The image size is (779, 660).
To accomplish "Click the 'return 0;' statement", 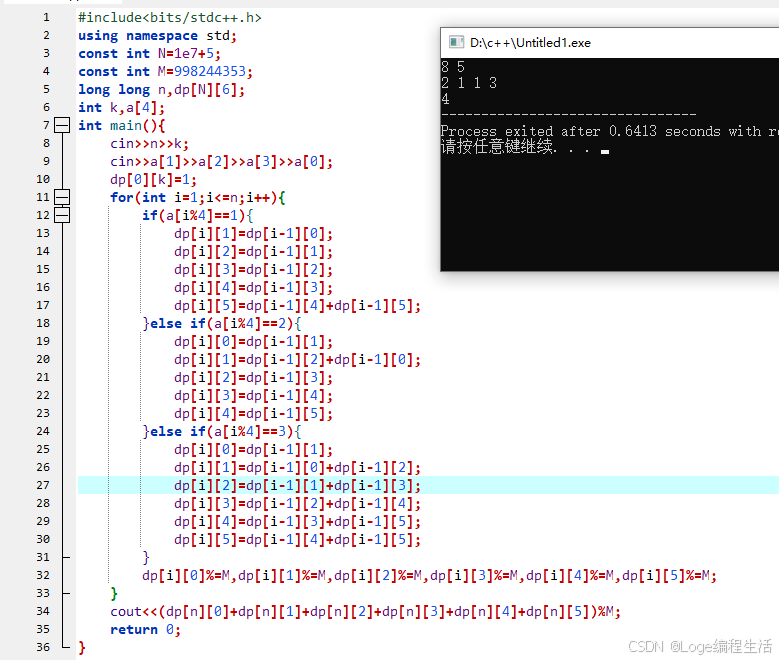I will pos(146,629).
